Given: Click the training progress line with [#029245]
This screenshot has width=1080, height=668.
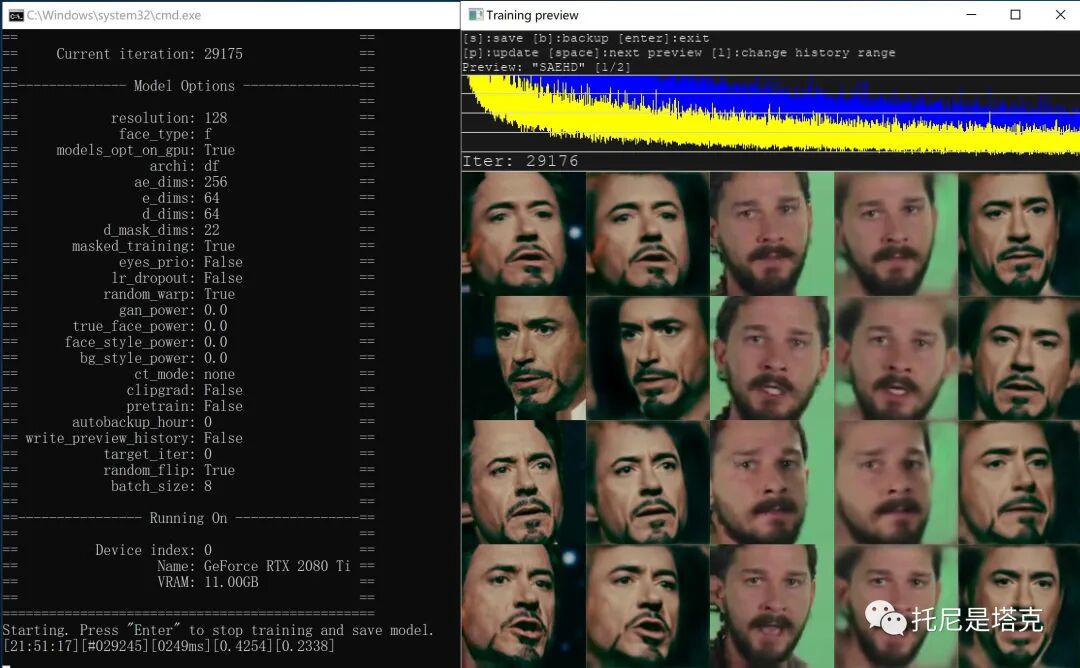Looking at the screenshot, I should tap(169, 646).
